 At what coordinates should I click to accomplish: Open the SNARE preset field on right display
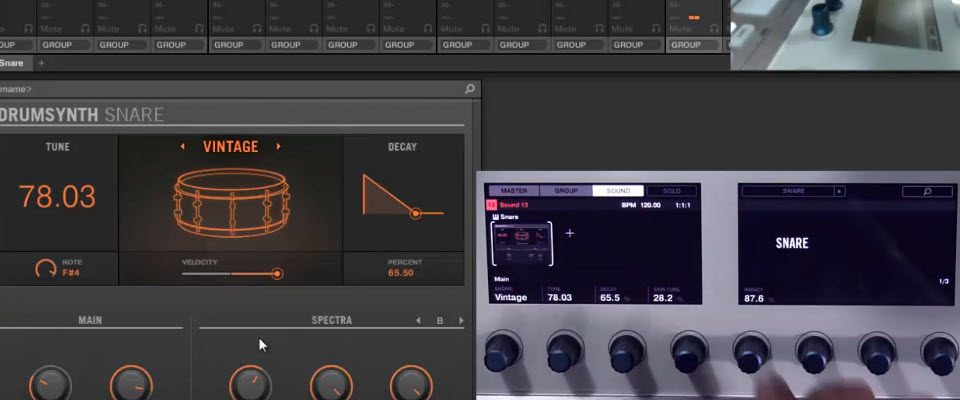tap(789, 191)
